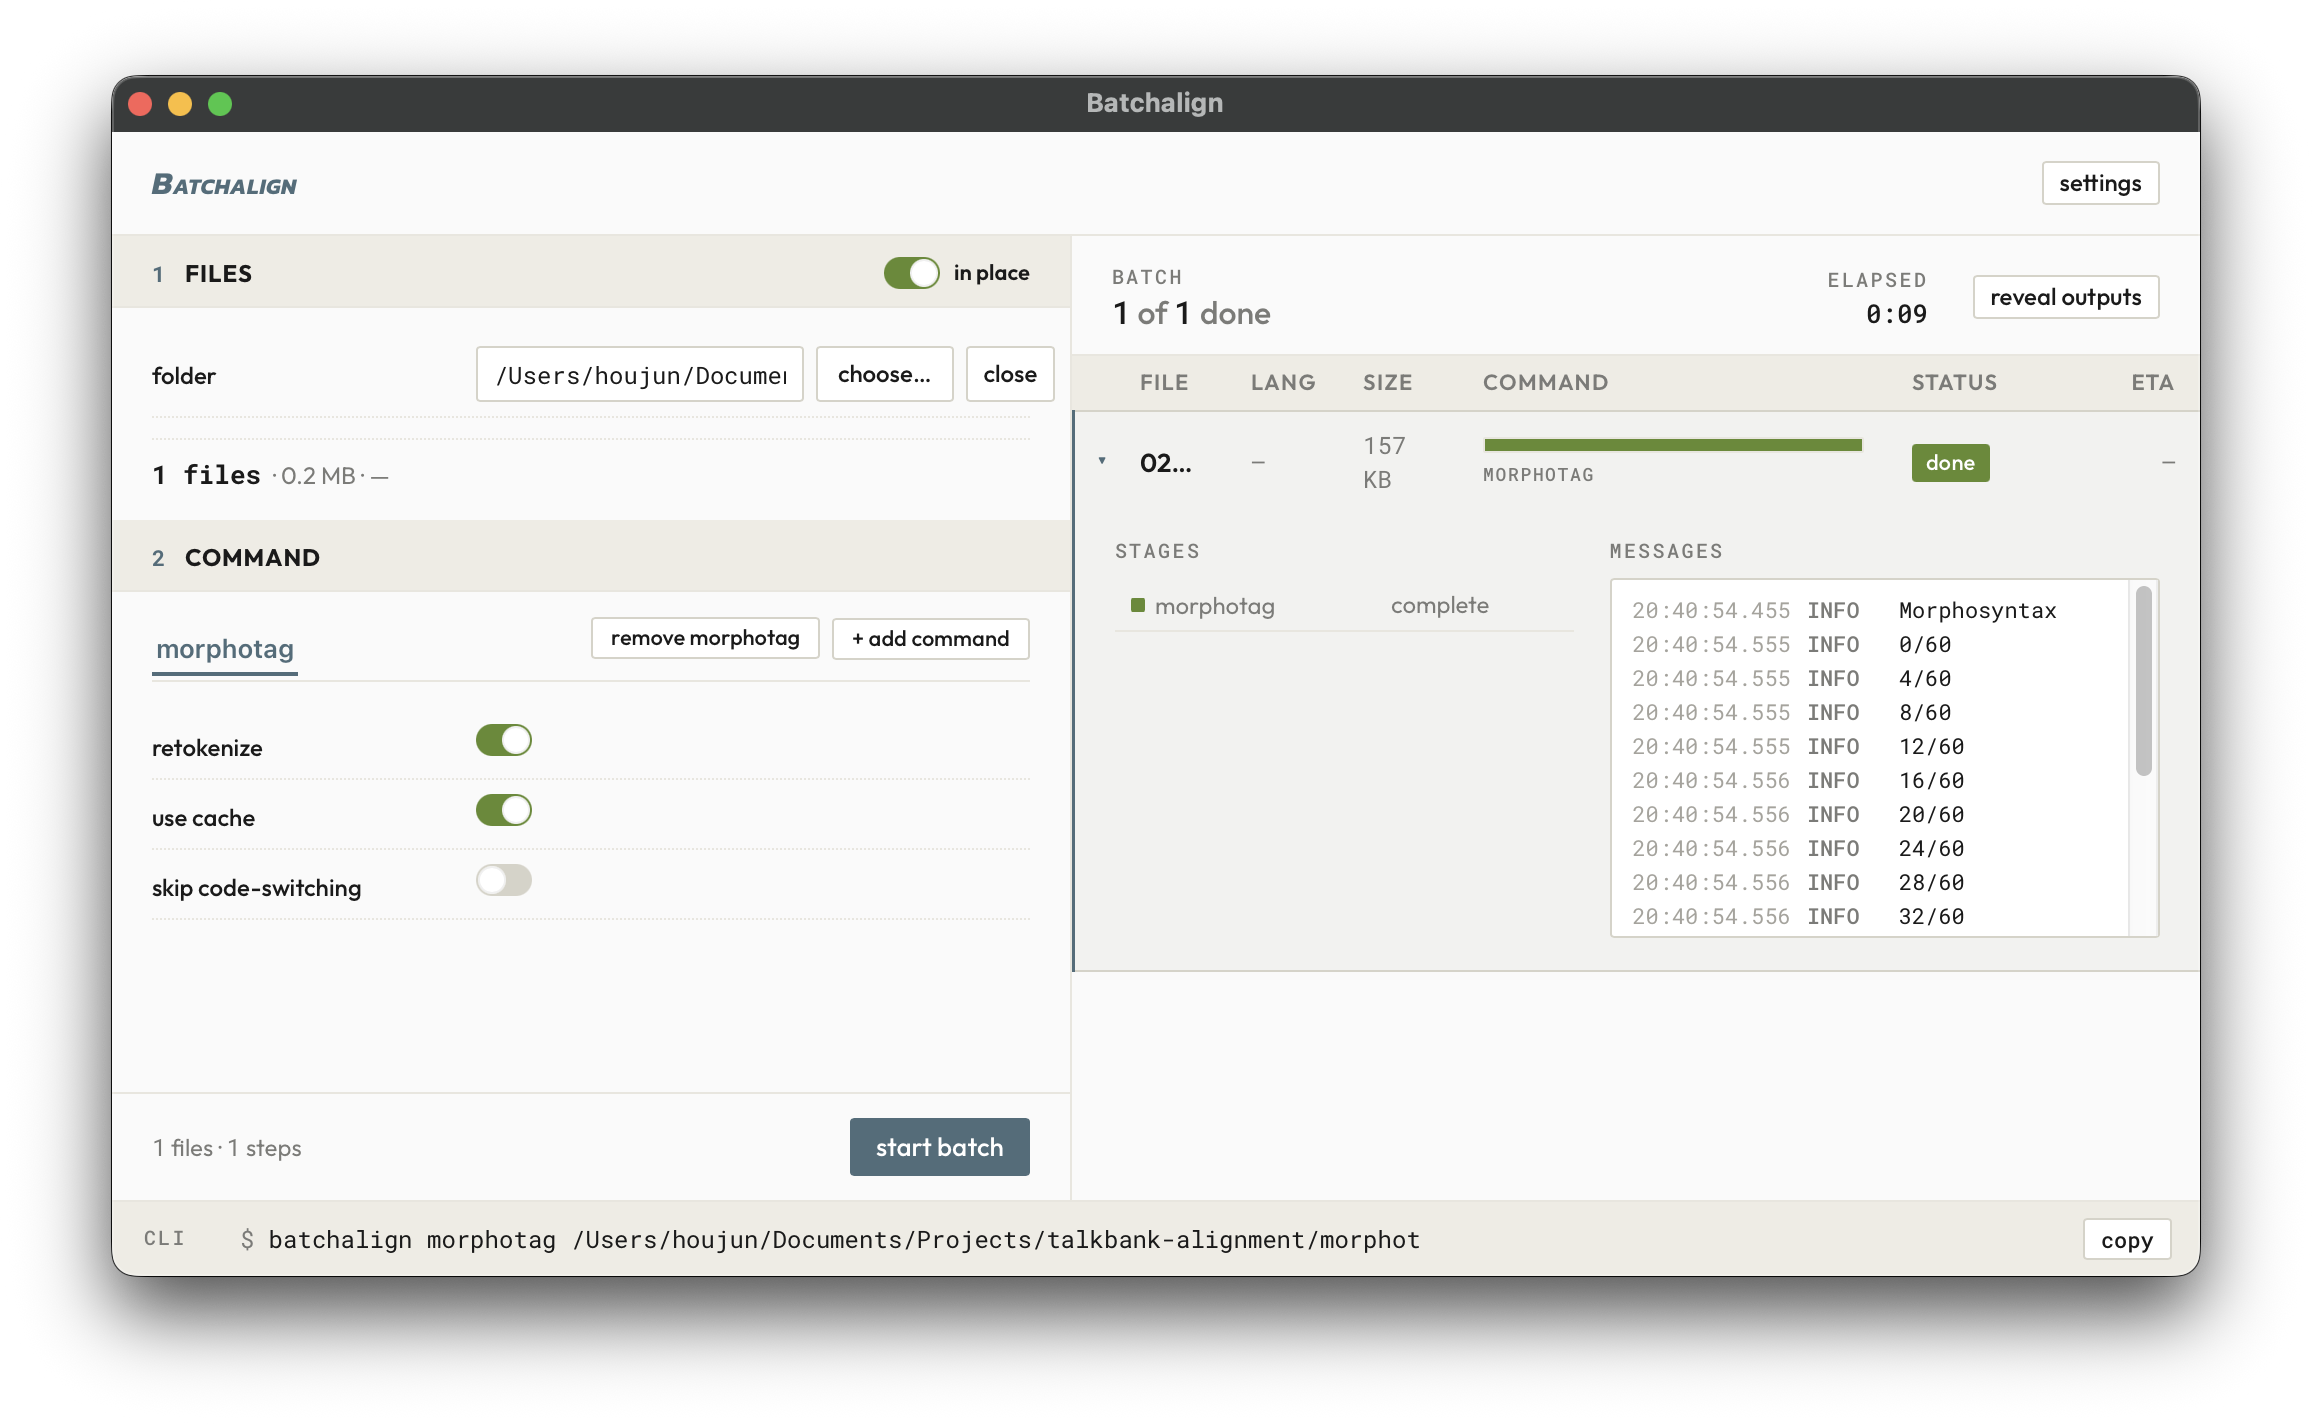Copy the CLI command

tap(2127, 1240)
